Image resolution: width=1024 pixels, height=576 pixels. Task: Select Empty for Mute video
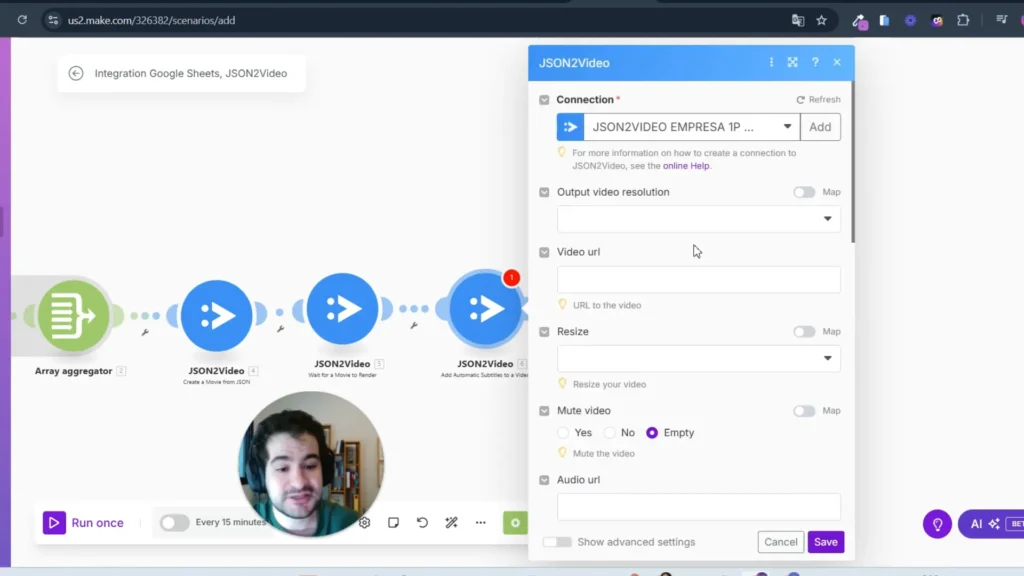pyautogui.click(x=652, y=432)
